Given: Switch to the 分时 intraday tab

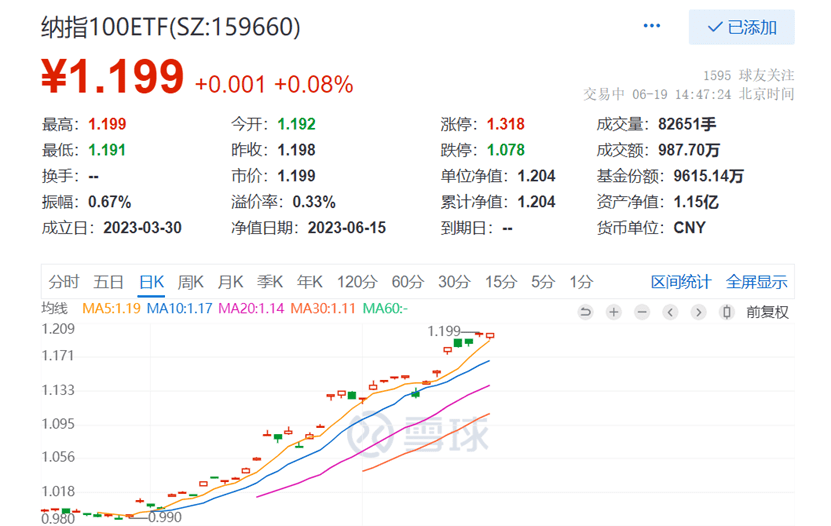Looking at the screenshot, I should (x=64, y=282).
